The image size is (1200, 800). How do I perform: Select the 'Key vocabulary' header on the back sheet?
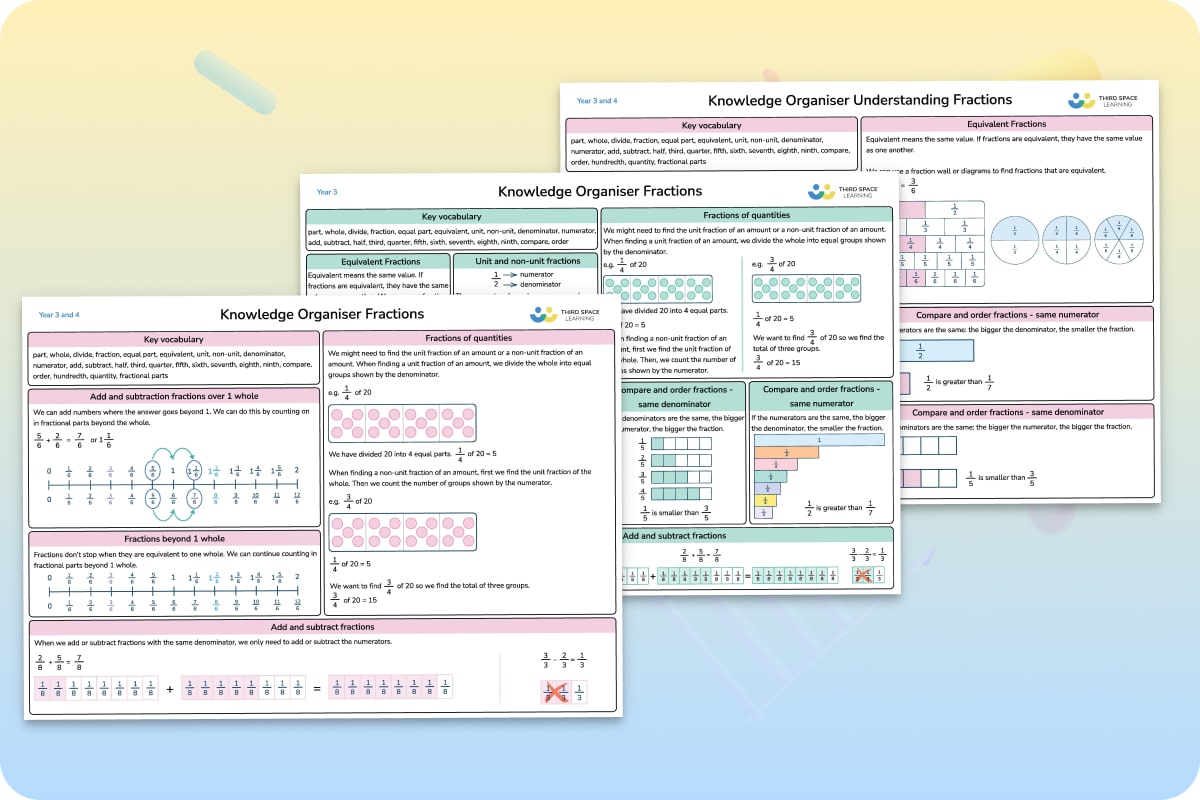coord(712,125)
